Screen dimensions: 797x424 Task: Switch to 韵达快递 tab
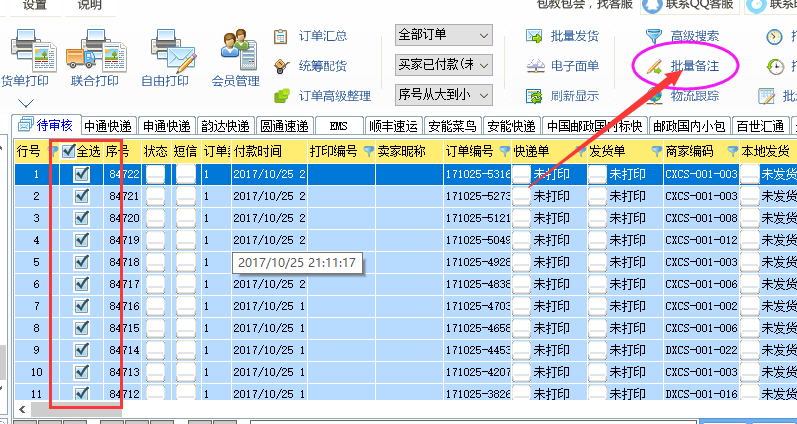point(226,126)
